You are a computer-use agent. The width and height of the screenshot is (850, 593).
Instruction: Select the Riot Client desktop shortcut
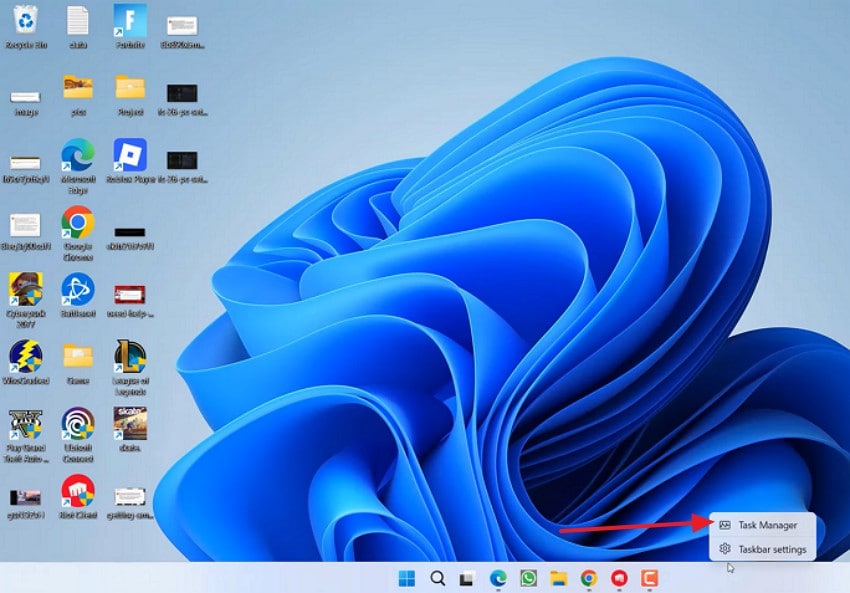click(78, 491)
